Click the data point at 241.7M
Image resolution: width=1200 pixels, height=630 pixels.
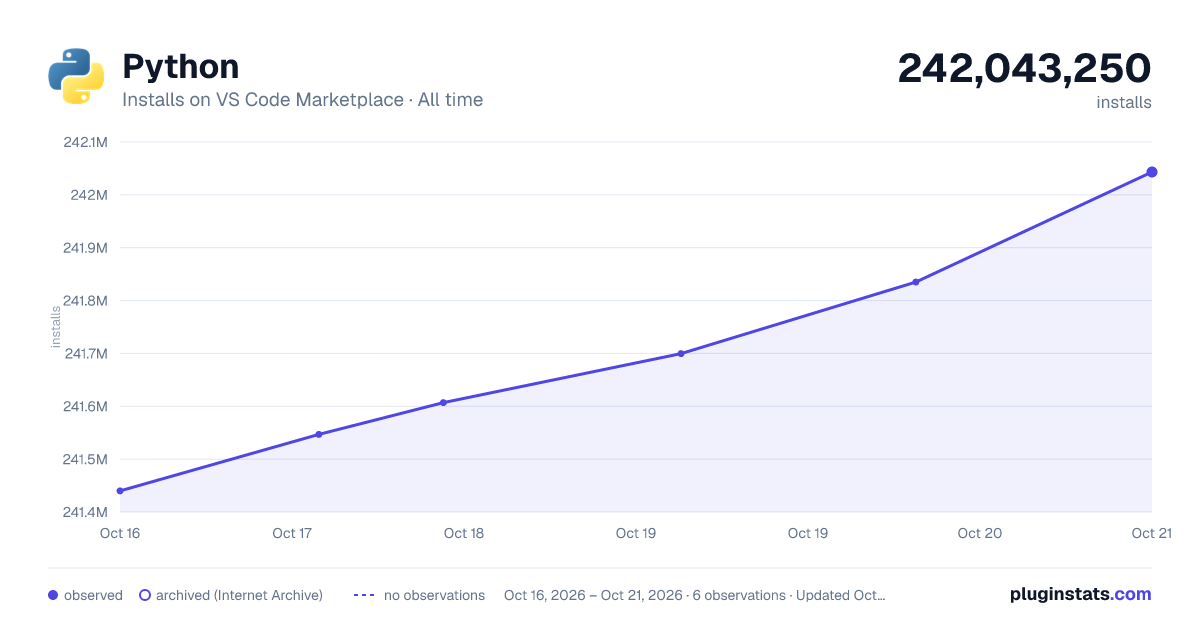click(x=681, y=353)
